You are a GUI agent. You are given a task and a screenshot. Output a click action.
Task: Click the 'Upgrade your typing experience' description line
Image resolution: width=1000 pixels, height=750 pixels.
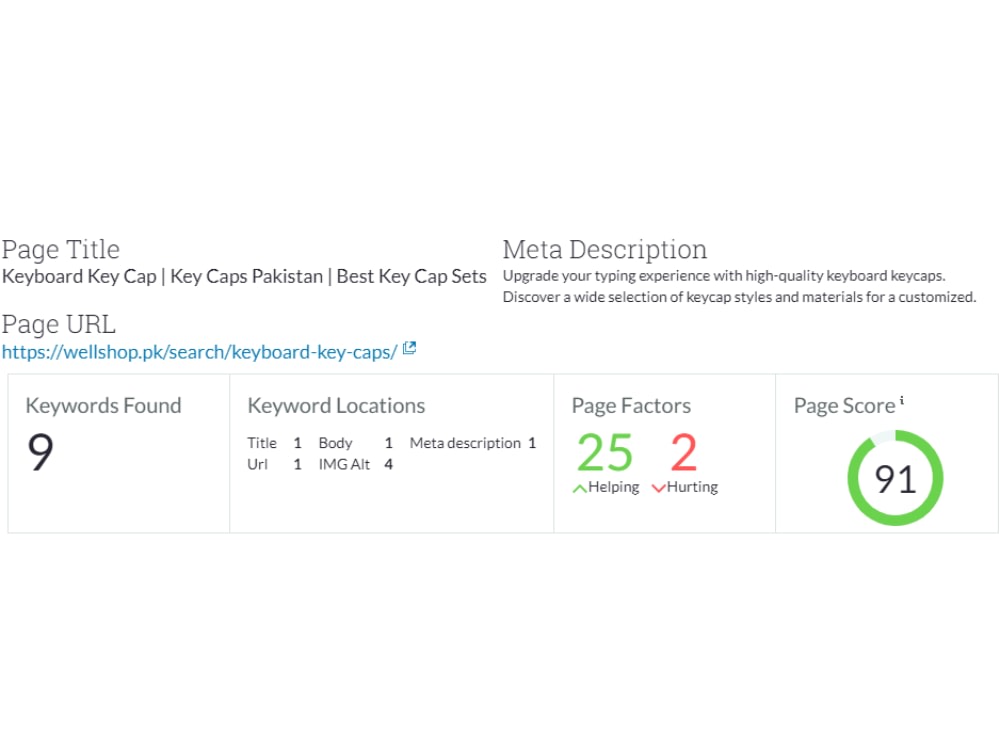pyautogui.click(x=724, y=276)
